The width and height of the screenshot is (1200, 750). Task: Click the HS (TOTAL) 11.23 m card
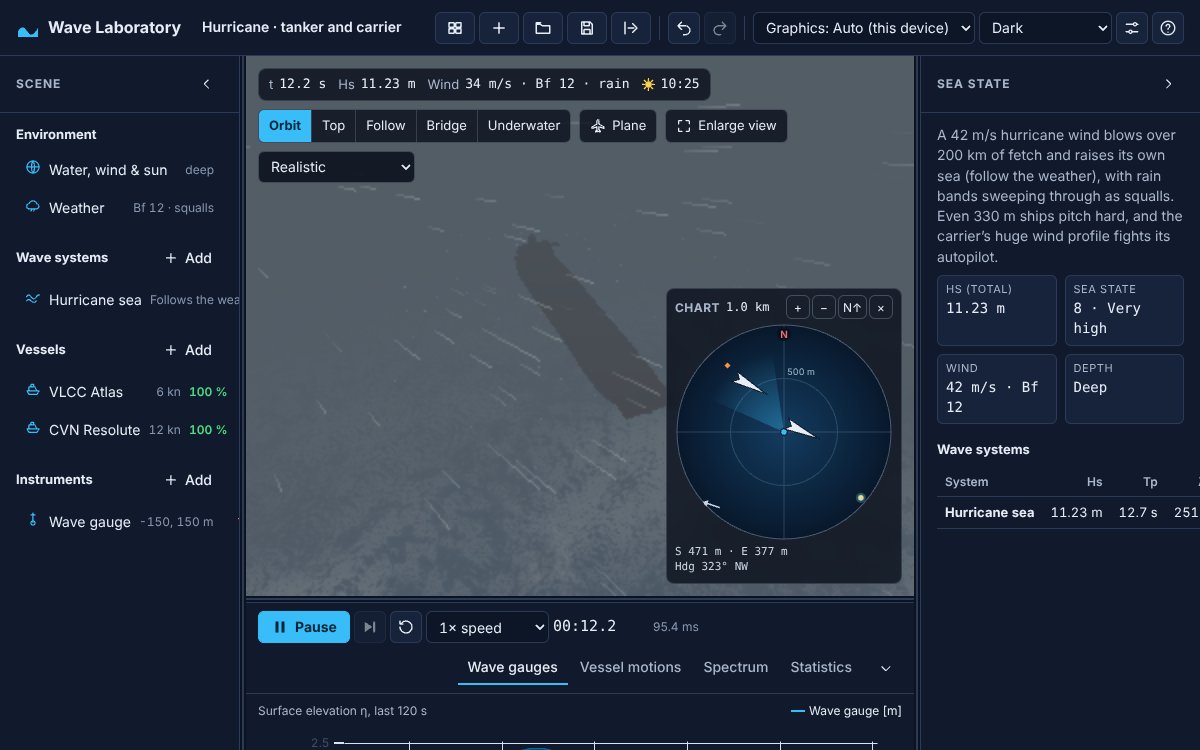point(996,310)
